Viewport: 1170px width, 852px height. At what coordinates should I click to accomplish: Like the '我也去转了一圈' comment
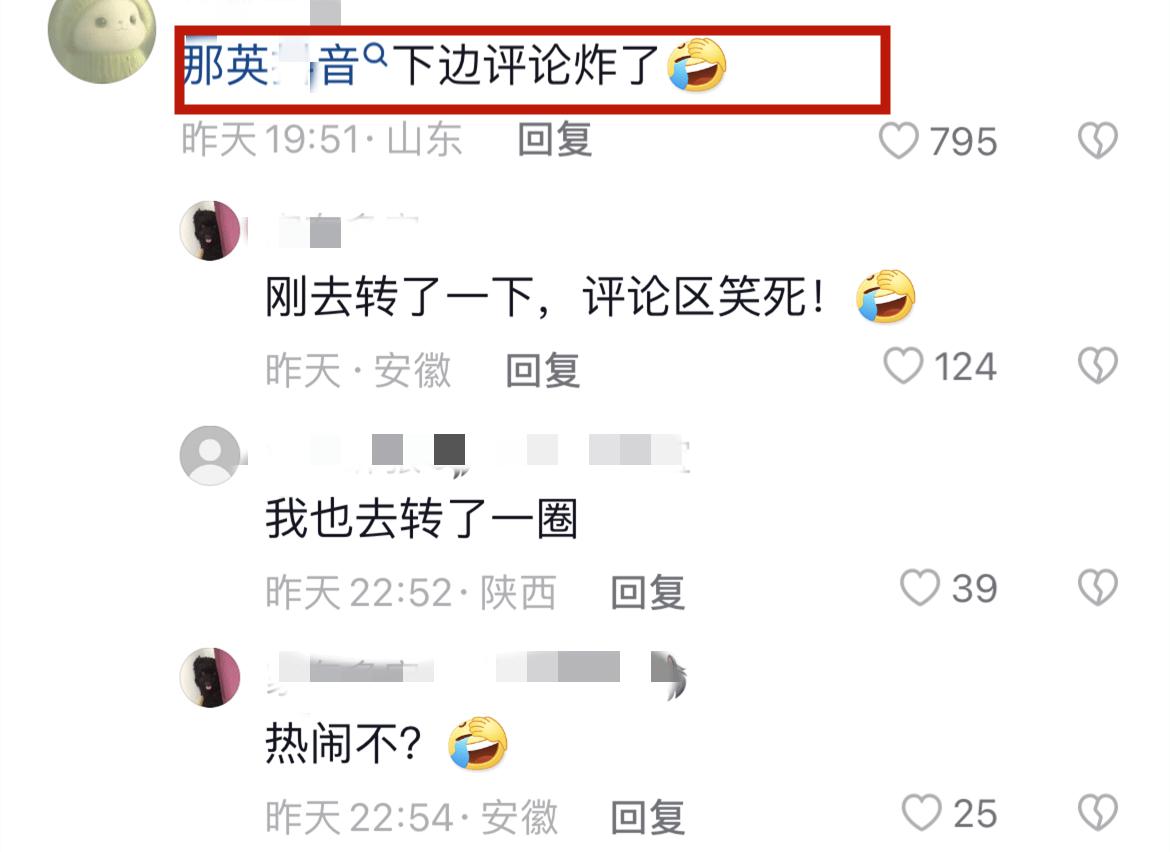[919, 588]
